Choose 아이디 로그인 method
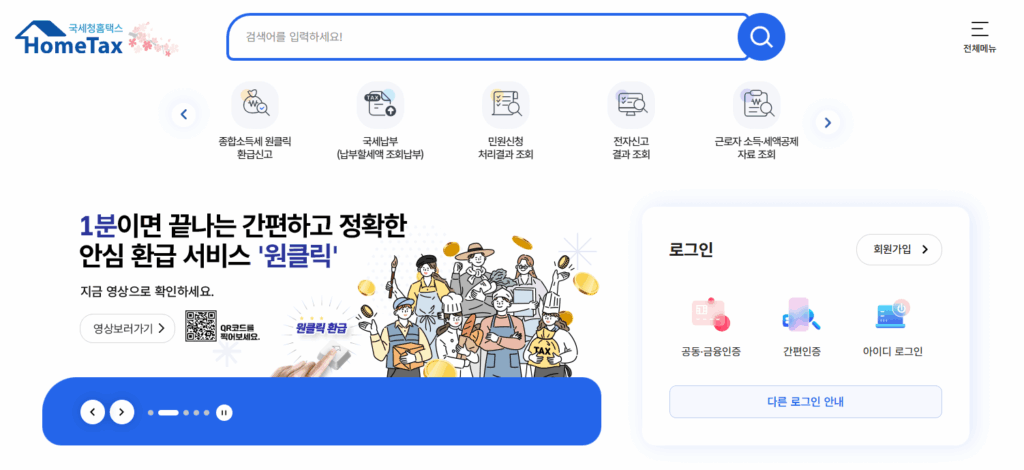The image size is (1024, 470). pyautogui.click(x=893, y=327)
